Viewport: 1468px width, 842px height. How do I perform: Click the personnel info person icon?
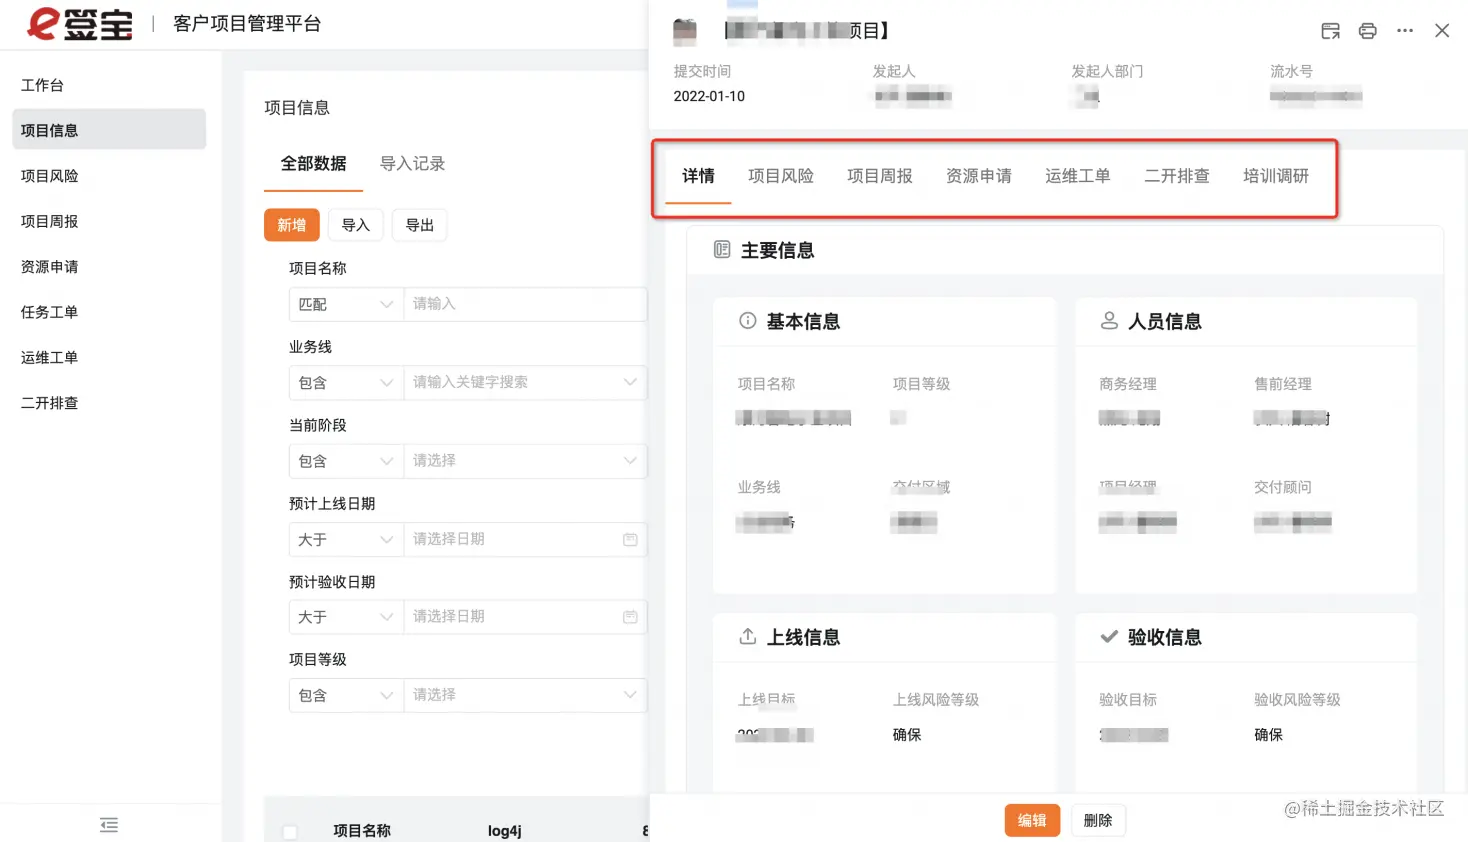[1109, 321]
